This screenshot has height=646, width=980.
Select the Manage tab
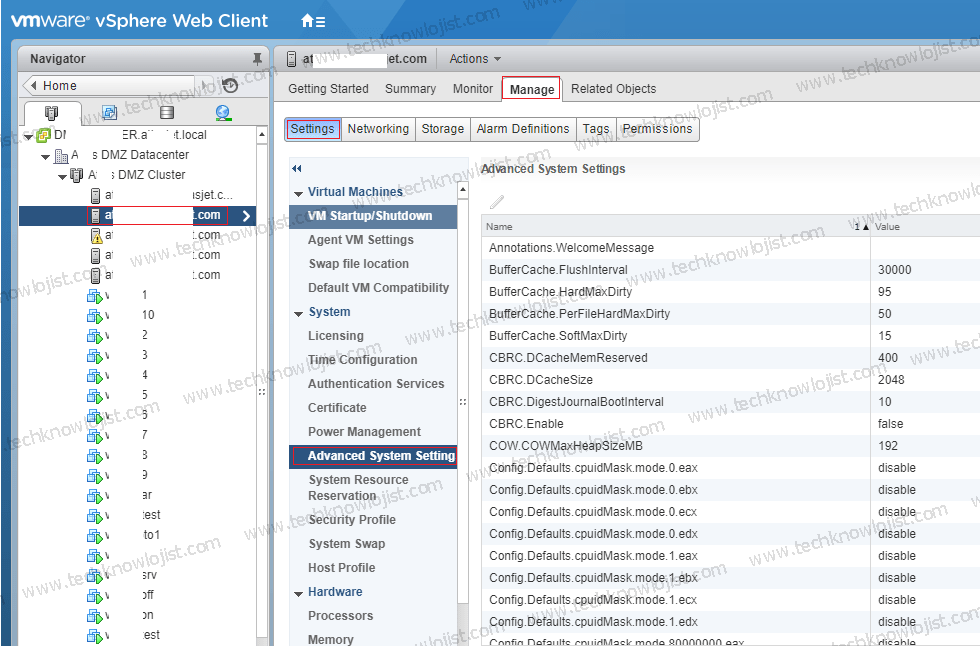point(531,89)
